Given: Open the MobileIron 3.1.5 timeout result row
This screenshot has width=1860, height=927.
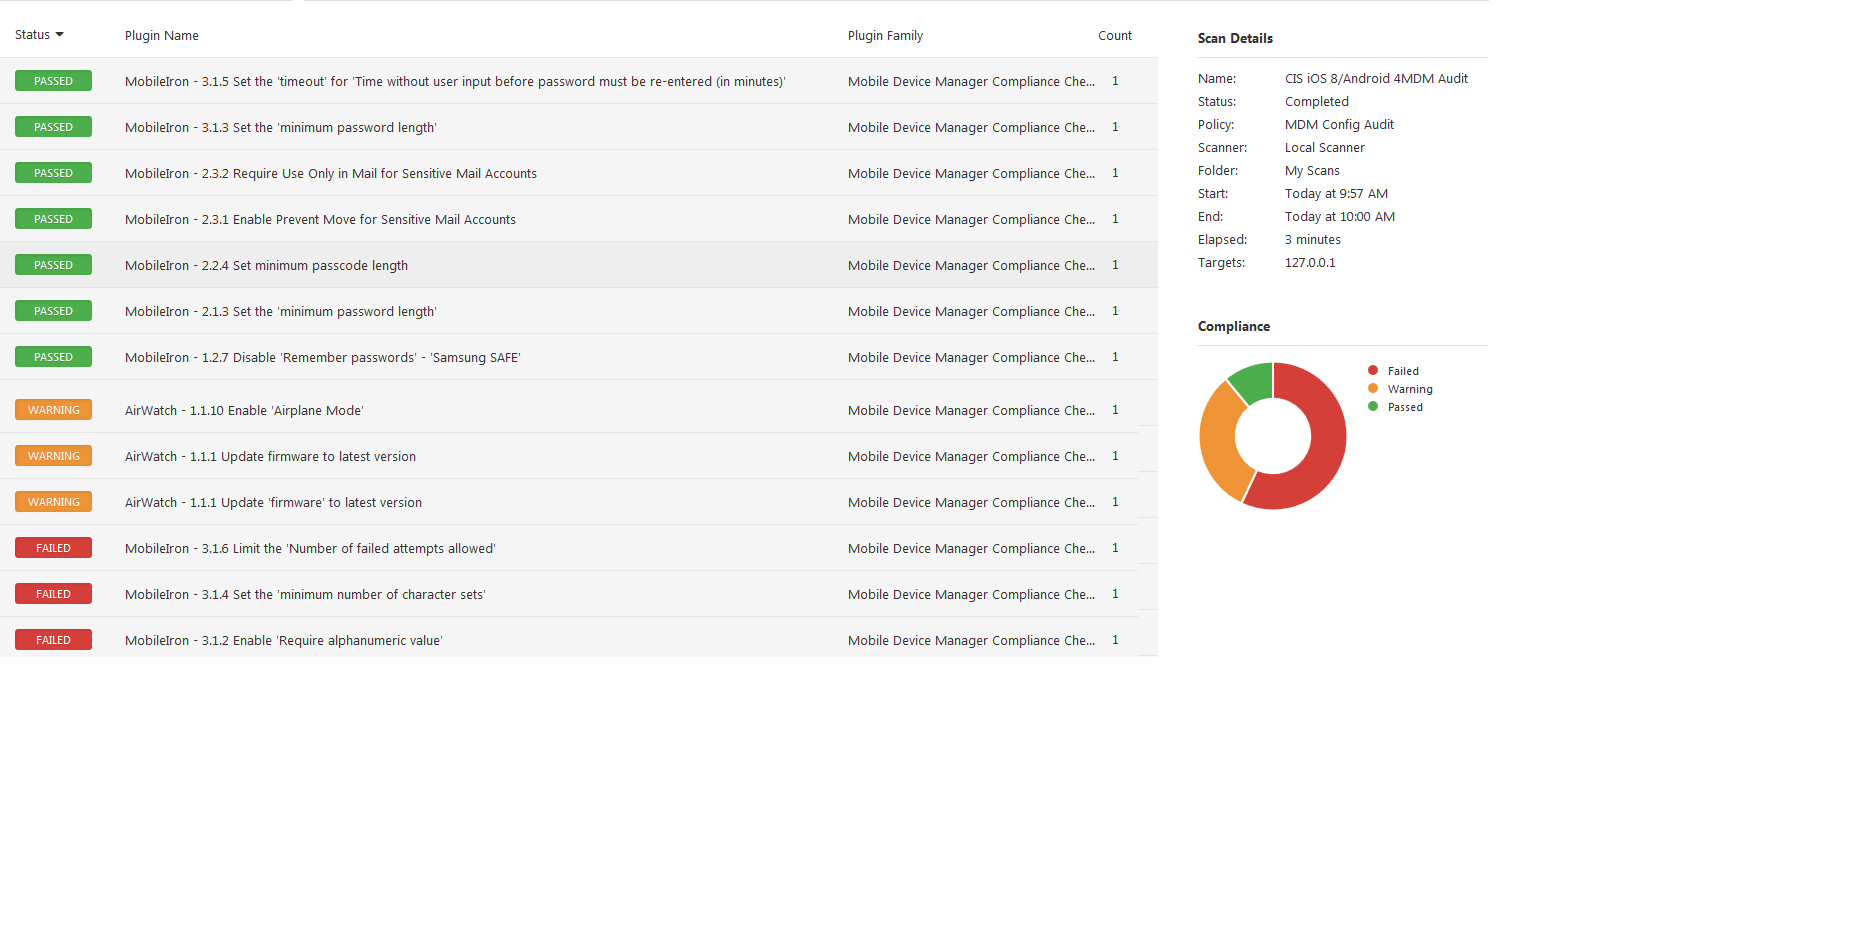Looking at the screenshot, I should (579, 81).
